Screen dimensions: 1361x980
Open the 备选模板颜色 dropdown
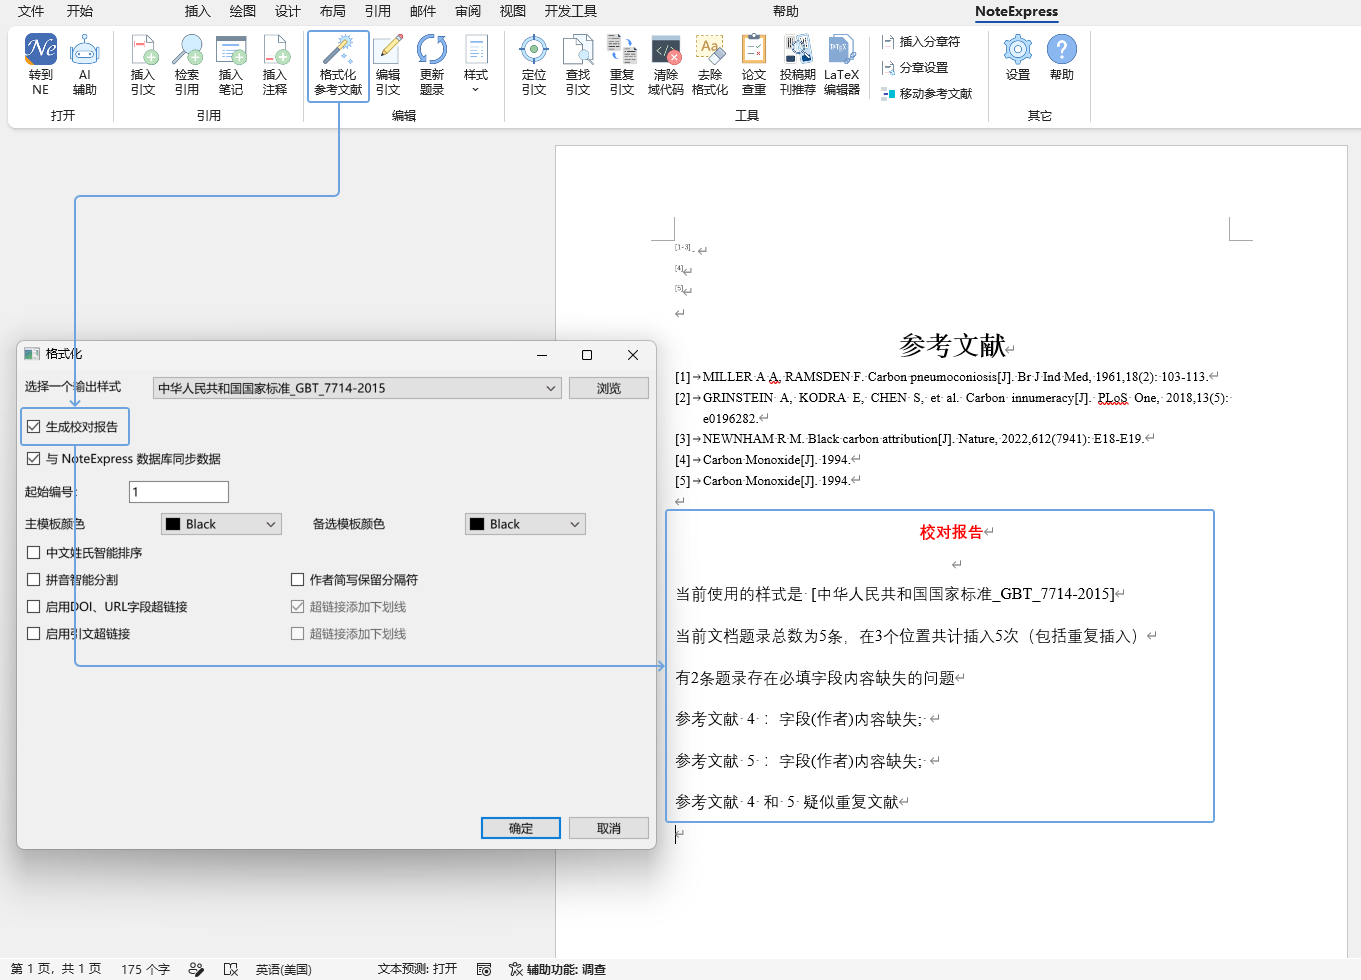click(525, 524)
